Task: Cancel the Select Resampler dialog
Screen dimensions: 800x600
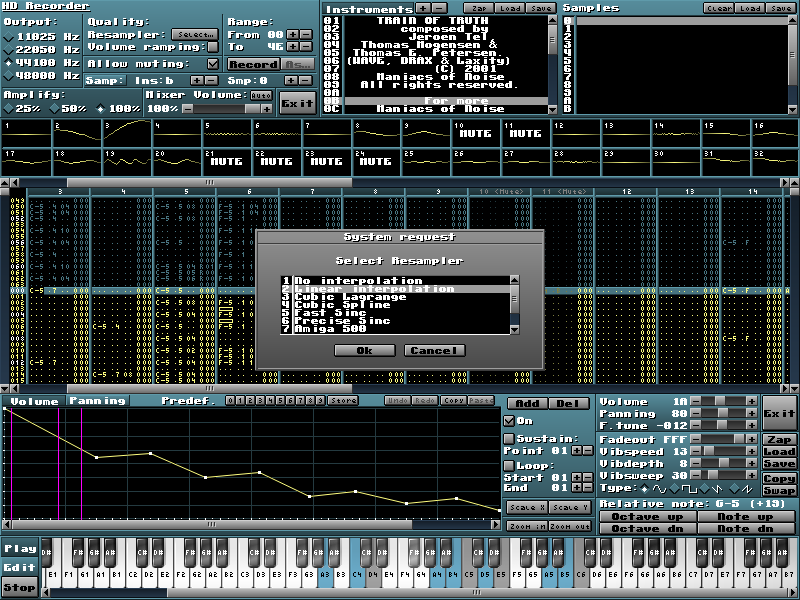Action: coord(434,350)
